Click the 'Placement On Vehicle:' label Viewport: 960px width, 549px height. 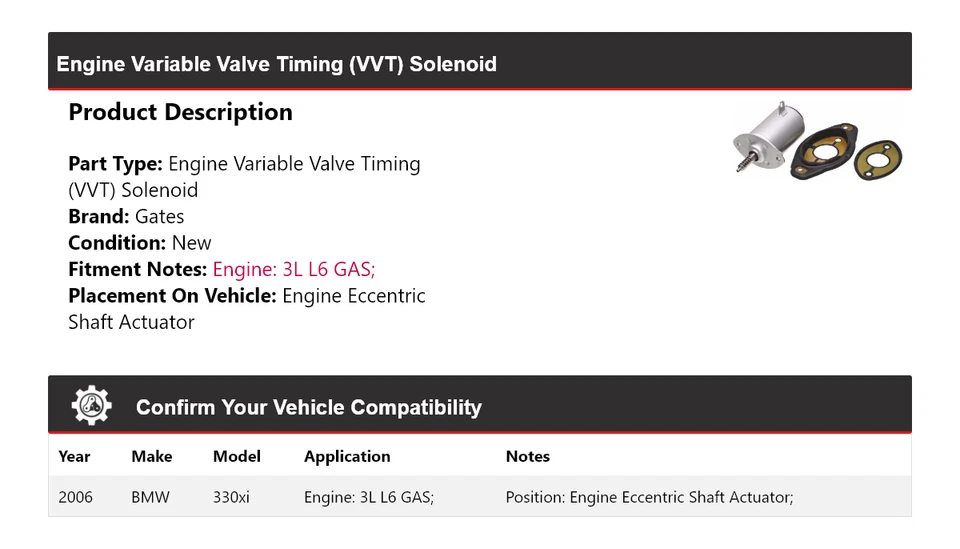(172, 296)
